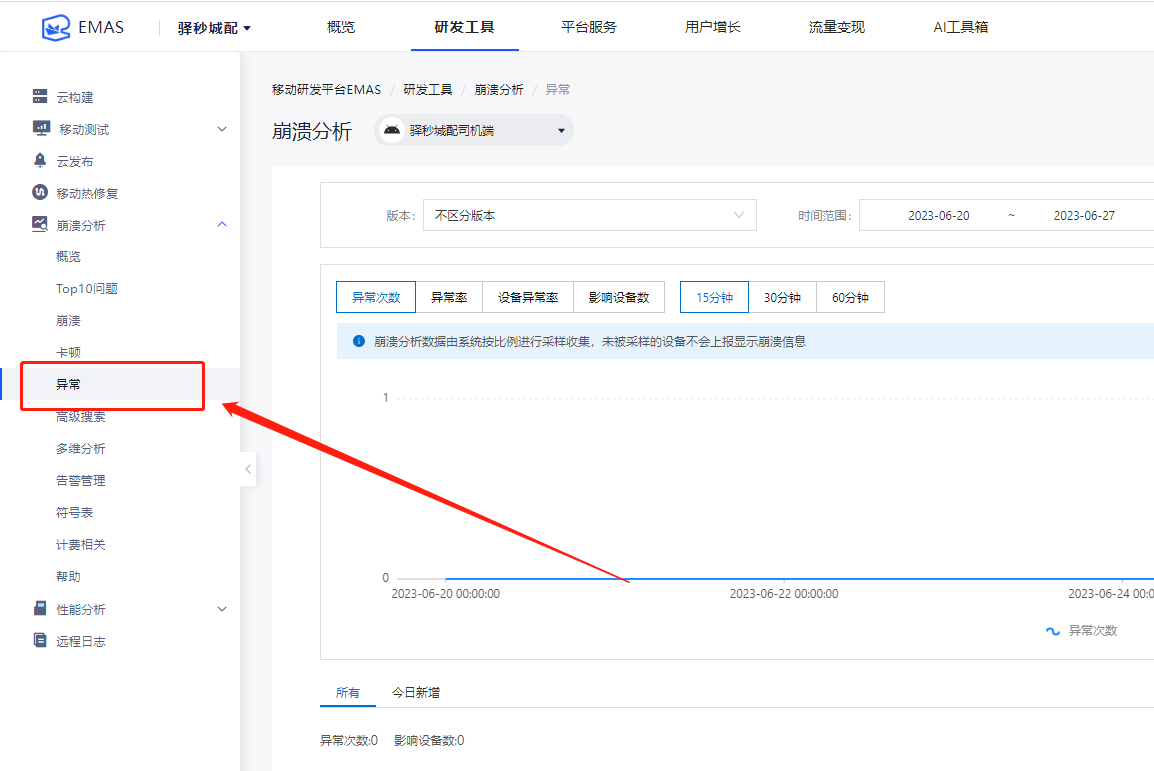Choose the 30分钟 interval
The width and height of the screenshot is (1154, 771).
(x=782, y=297)
